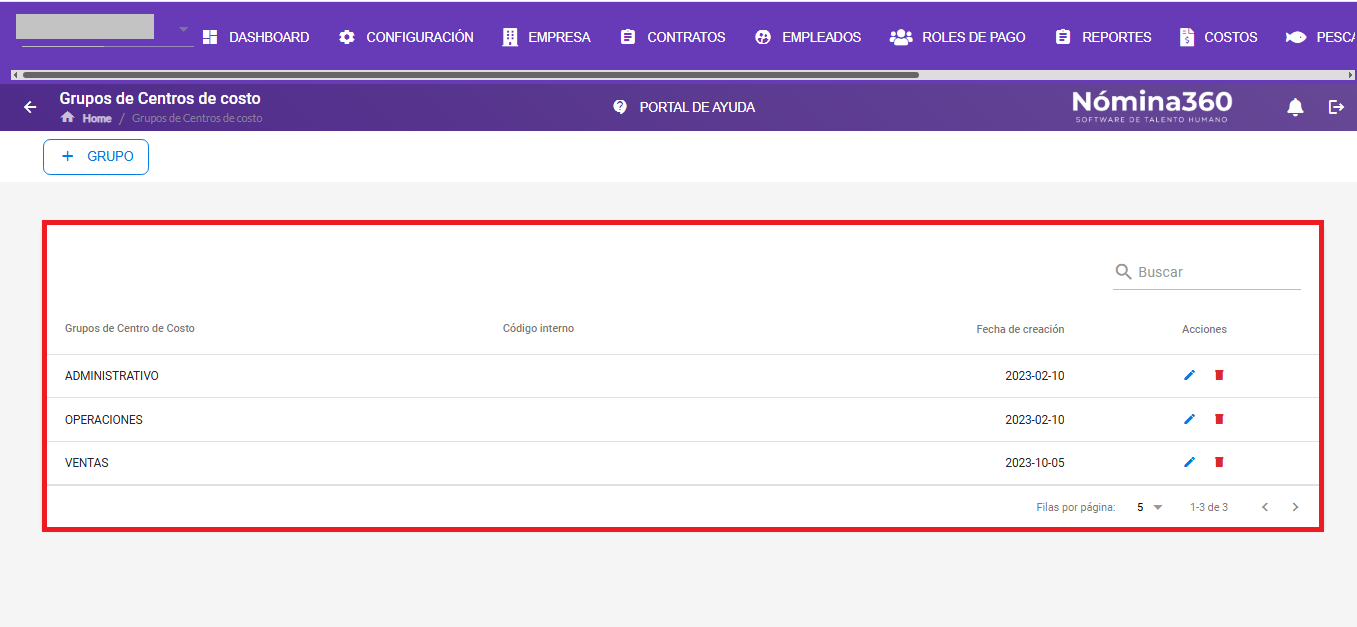Image resolution: width=1357 pixels, height=627 pixels.
Task: Click the + GRUPO button
Action: coord(96,157)
